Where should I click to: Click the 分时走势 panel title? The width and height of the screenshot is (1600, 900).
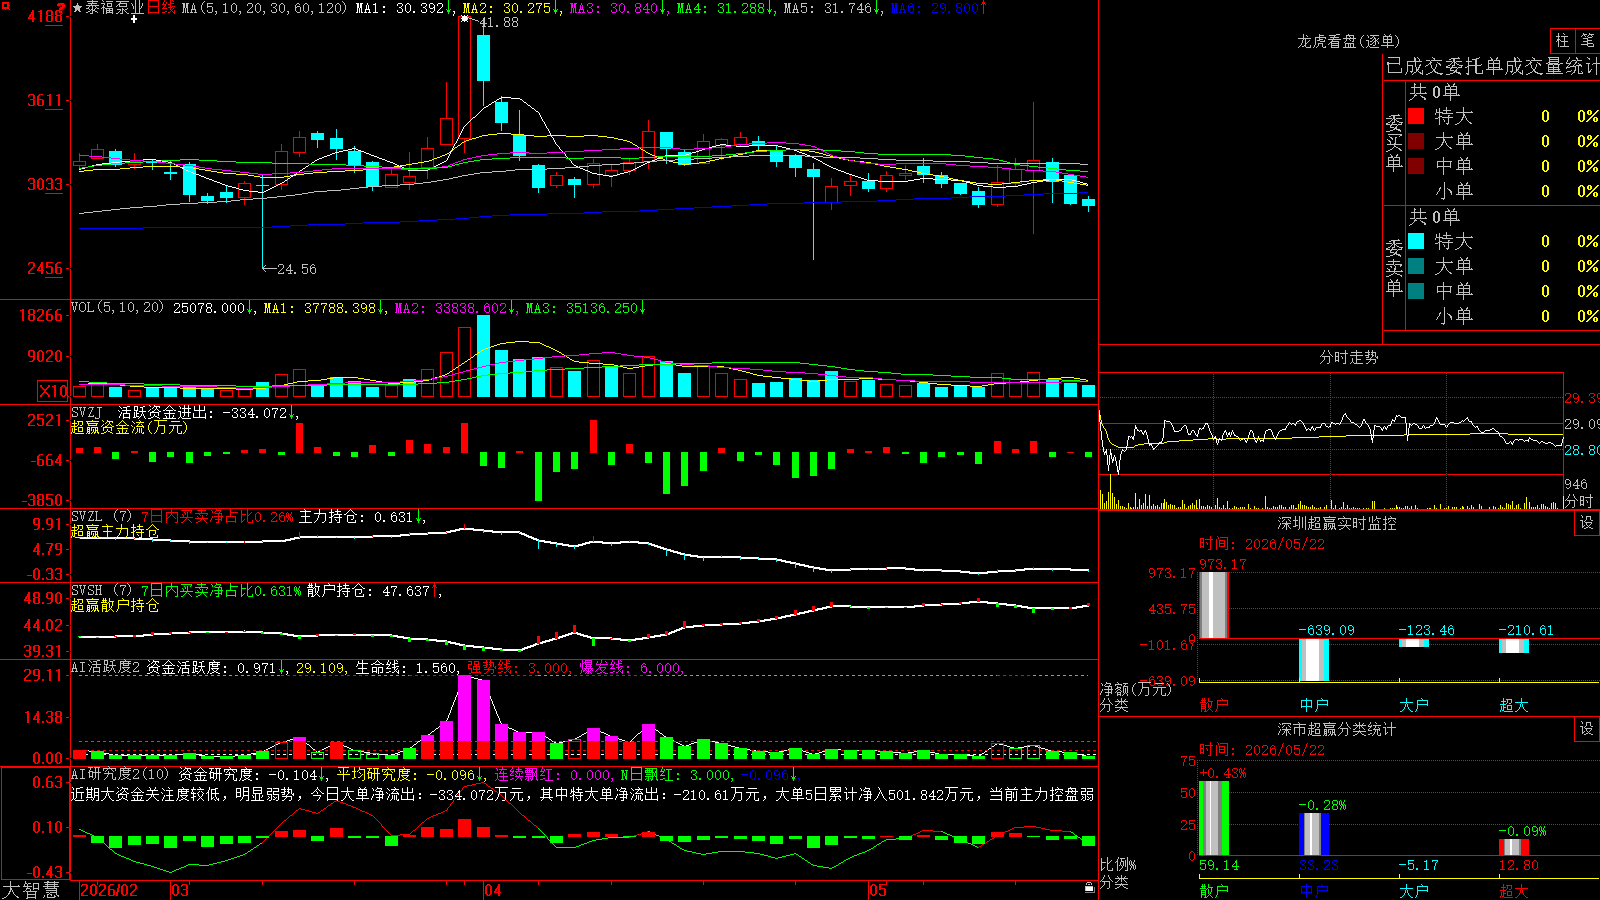1348,357
